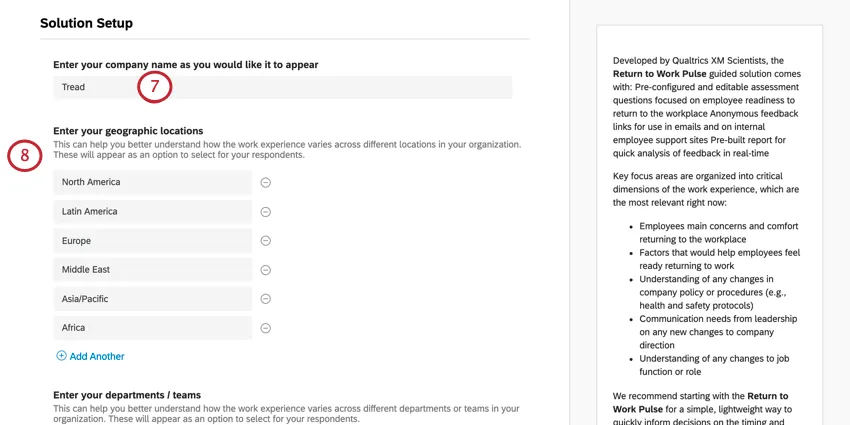
Task: Remove the Asia/Pacific location
Action: pyautogui.click(x=266, y=299)
